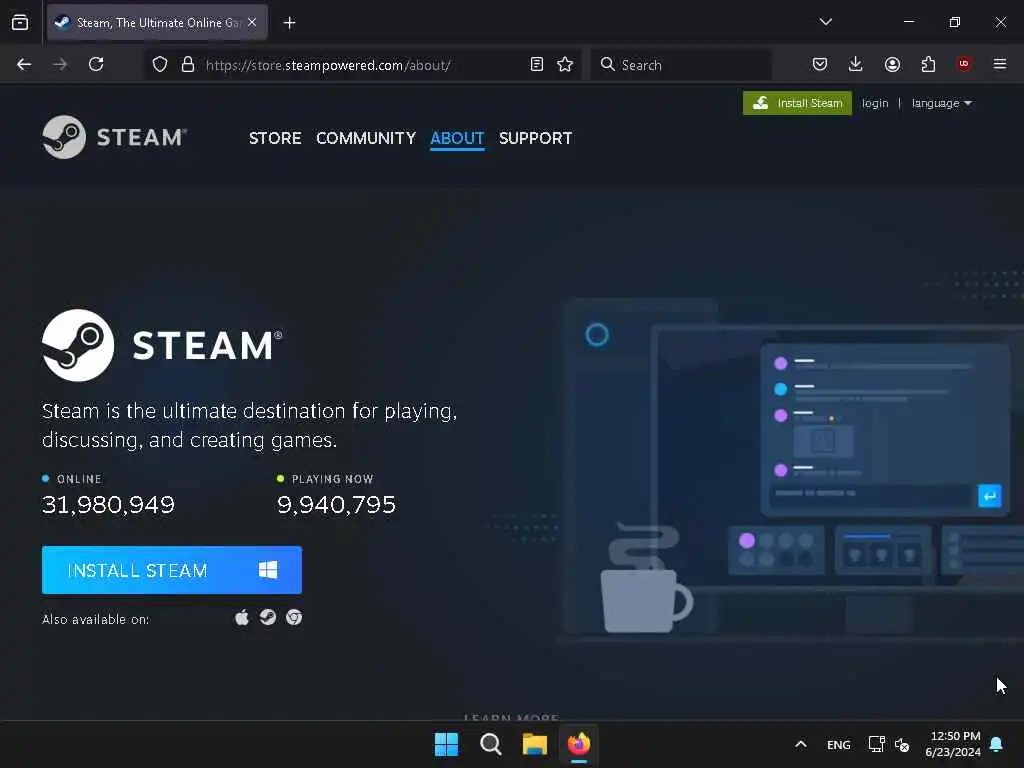Close the Steam tab
The image size is (1024, 768).
[x=252, y=22]
